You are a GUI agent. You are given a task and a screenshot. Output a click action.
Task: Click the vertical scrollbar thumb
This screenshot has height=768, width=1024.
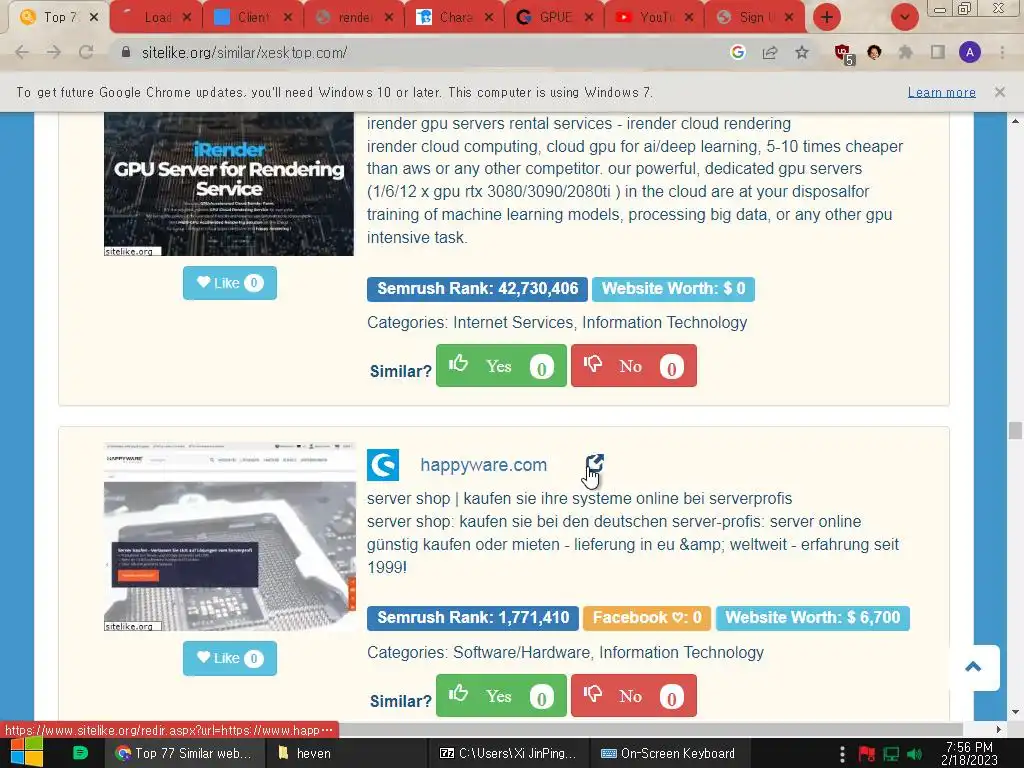[1015, 430]
